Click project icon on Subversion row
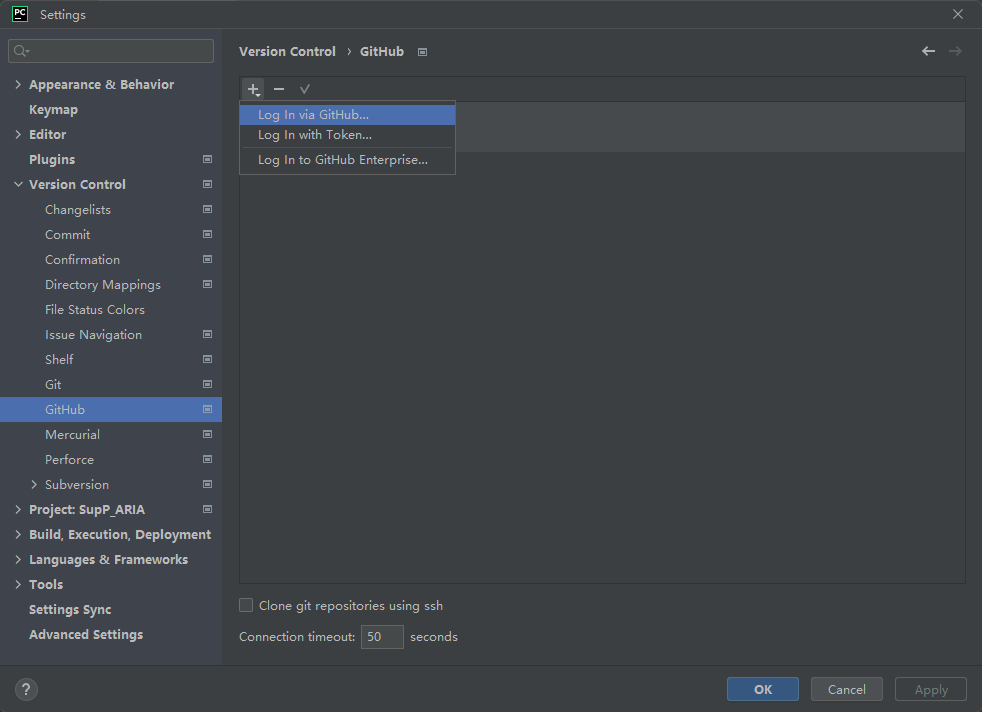 (x=207, y=485)
